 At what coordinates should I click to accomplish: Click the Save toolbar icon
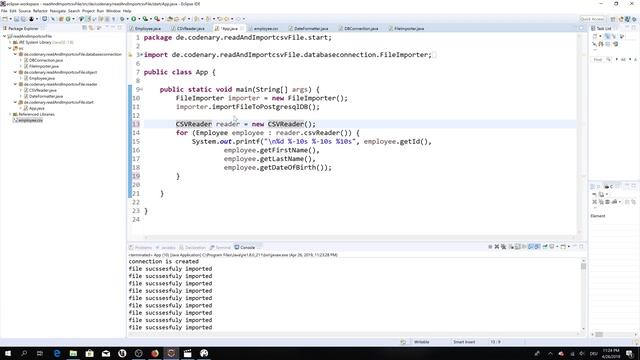pos(16,19)
